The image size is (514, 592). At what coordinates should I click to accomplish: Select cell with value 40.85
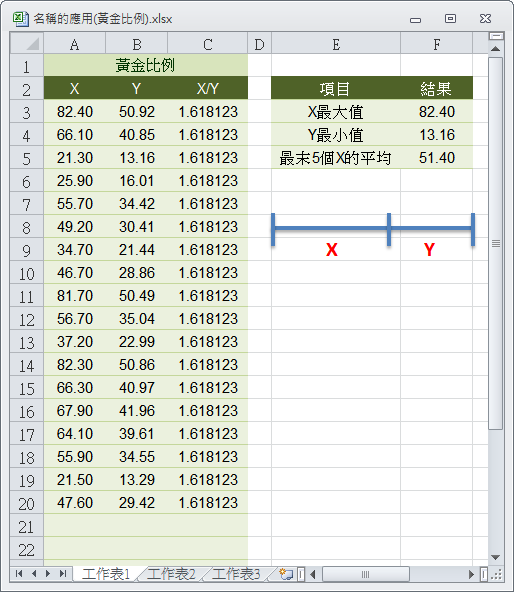click(136, 134)
